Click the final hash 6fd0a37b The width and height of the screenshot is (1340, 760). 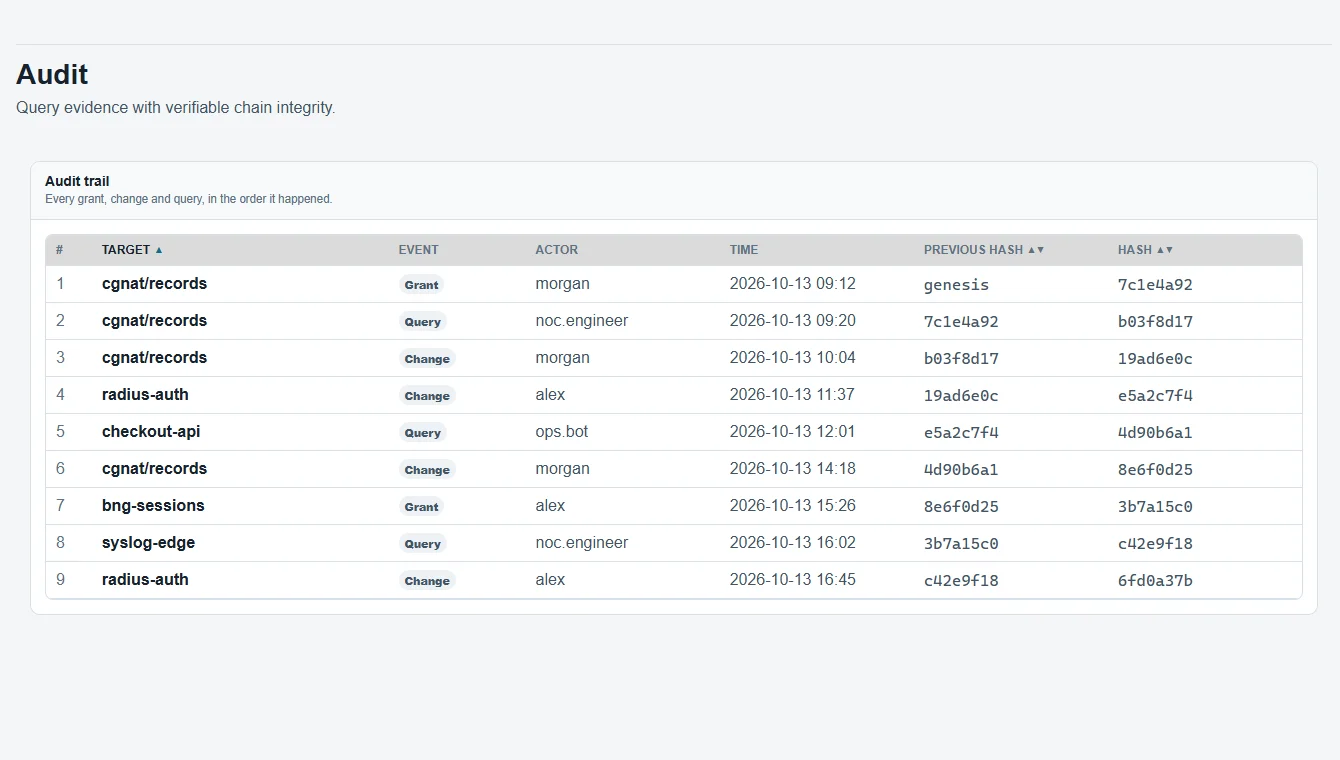(1155, 581)
